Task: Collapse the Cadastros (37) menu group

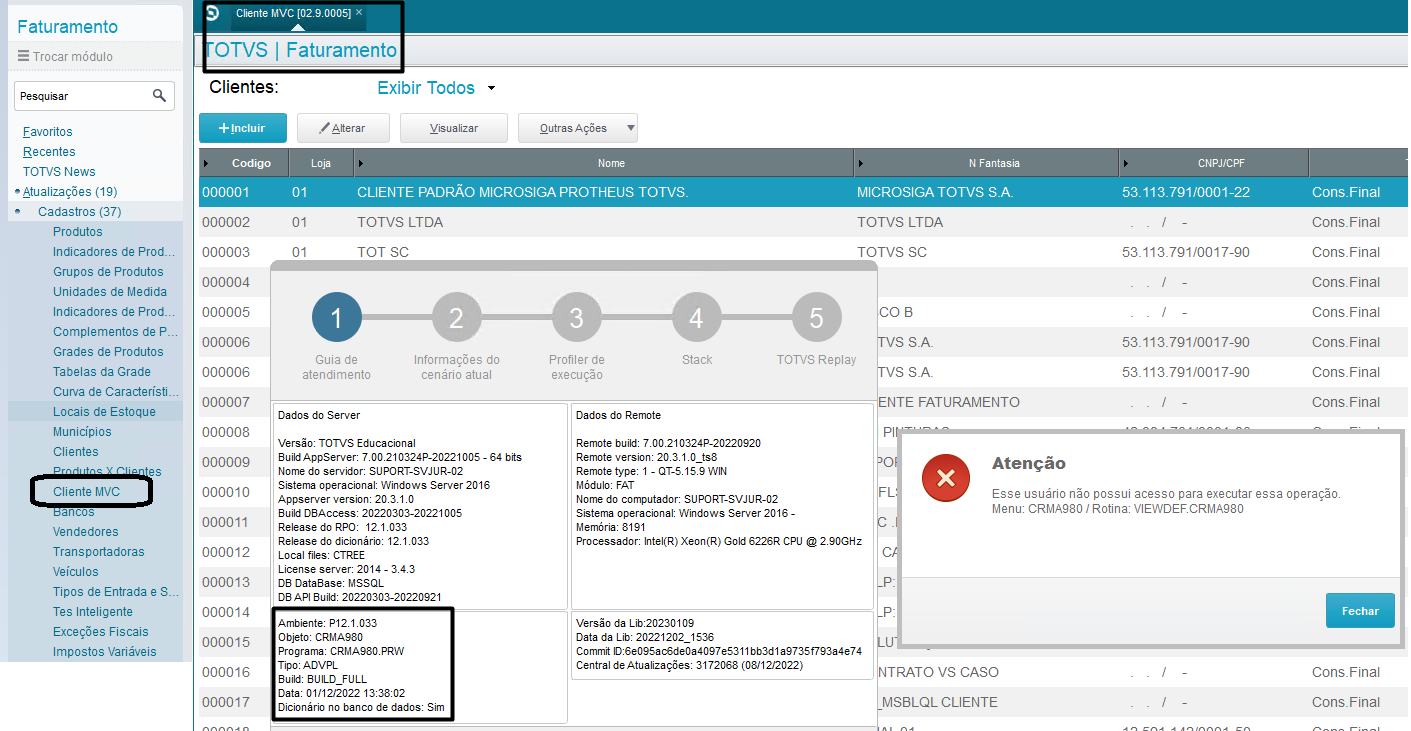Action: click(79, 212)
